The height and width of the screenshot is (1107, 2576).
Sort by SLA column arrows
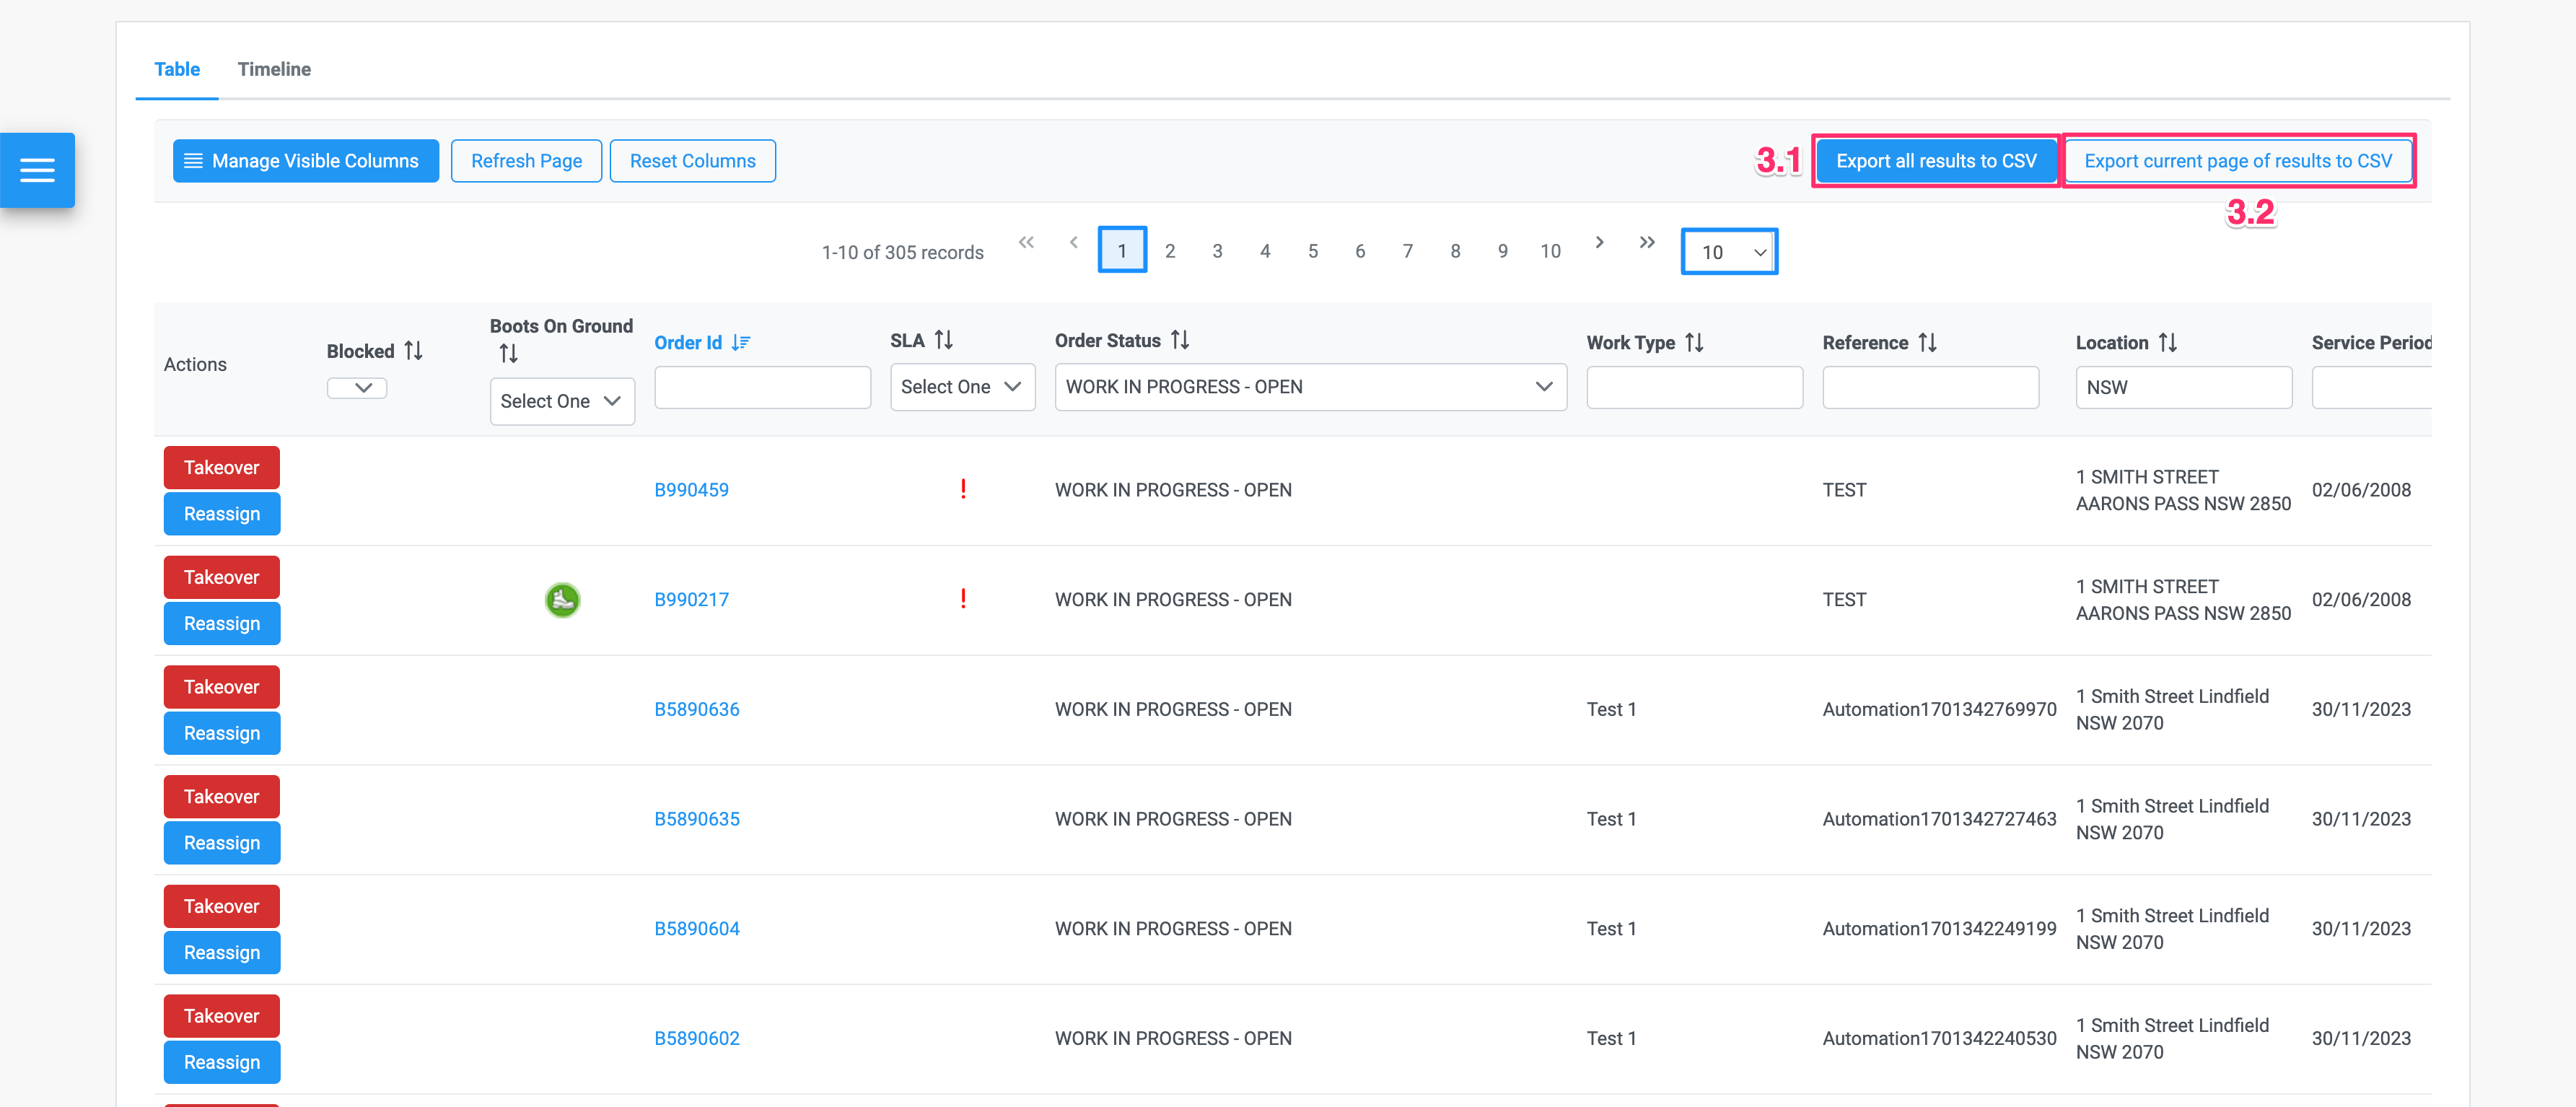pos(944,340)
